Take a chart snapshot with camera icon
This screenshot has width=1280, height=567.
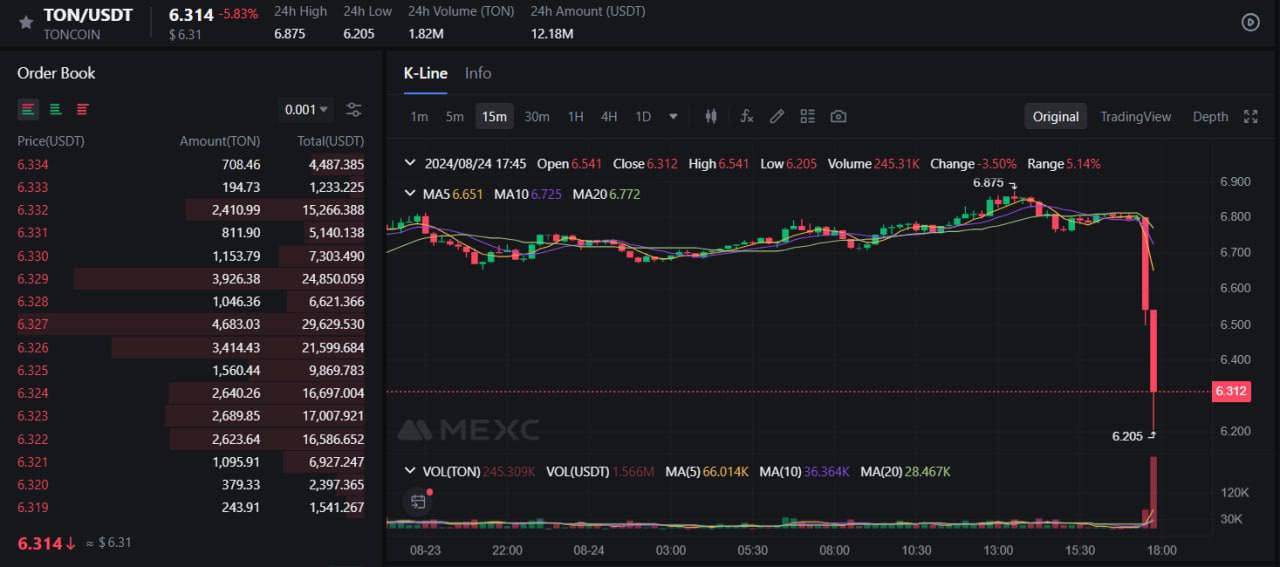point(838,116)
